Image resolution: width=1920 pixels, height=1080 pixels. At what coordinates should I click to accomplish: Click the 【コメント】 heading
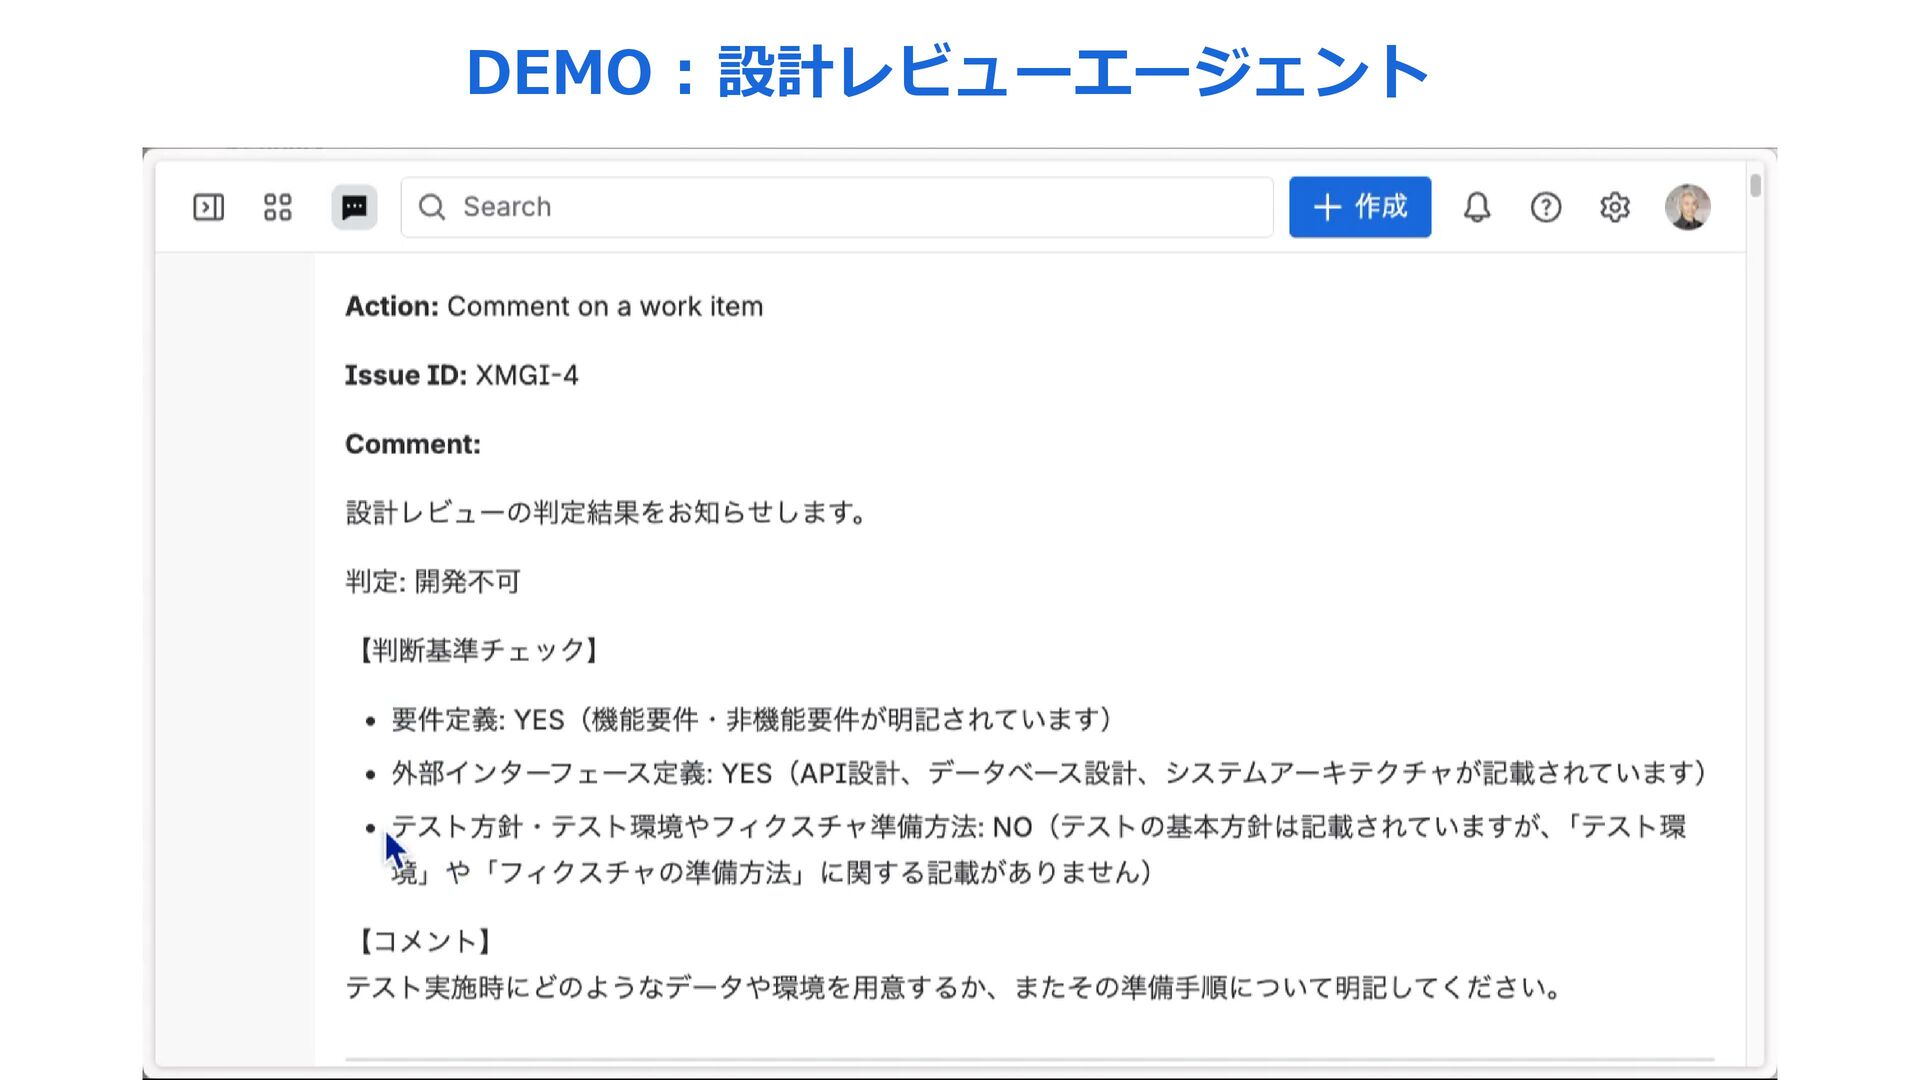tap(425, 941)
